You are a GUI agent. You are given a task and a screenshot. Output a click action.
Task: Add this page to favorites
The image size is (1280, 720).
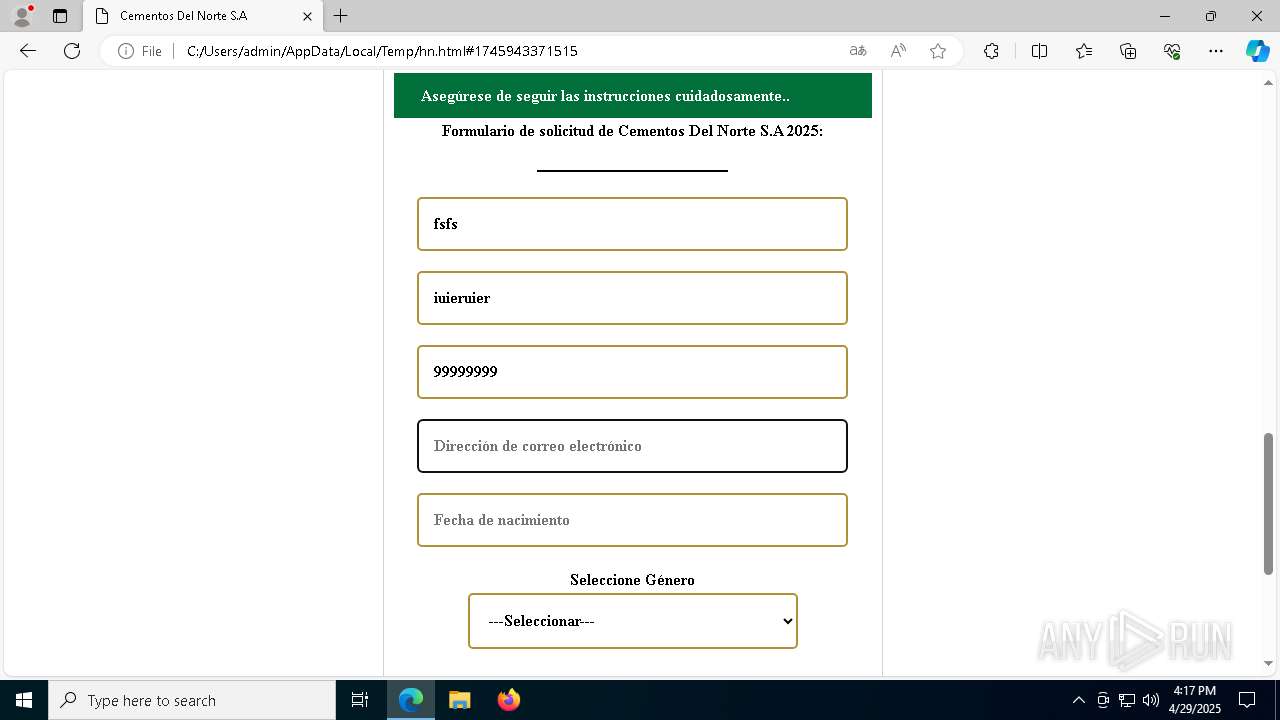(x=938, y=51)
